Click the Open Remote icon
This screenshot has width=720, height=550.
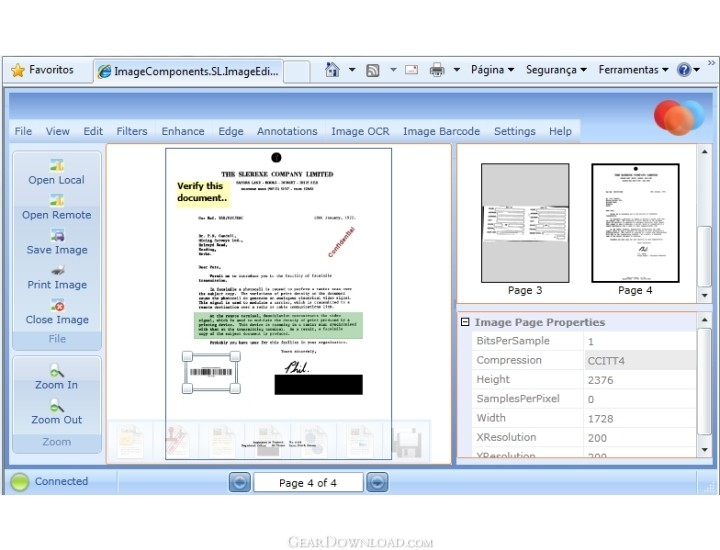tap(57, 200)
